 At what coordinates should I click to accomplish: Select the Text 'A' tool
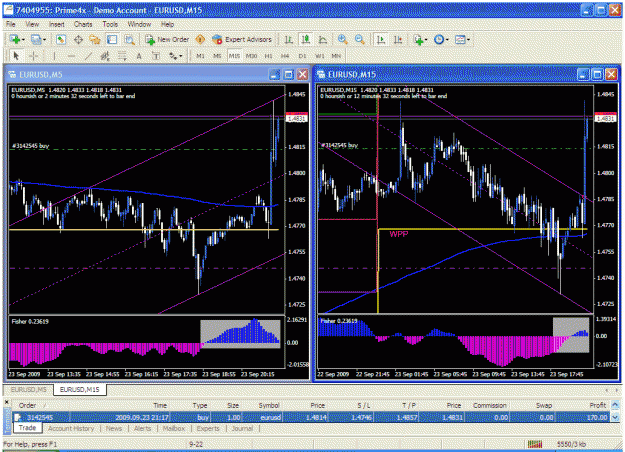(139, 56)
